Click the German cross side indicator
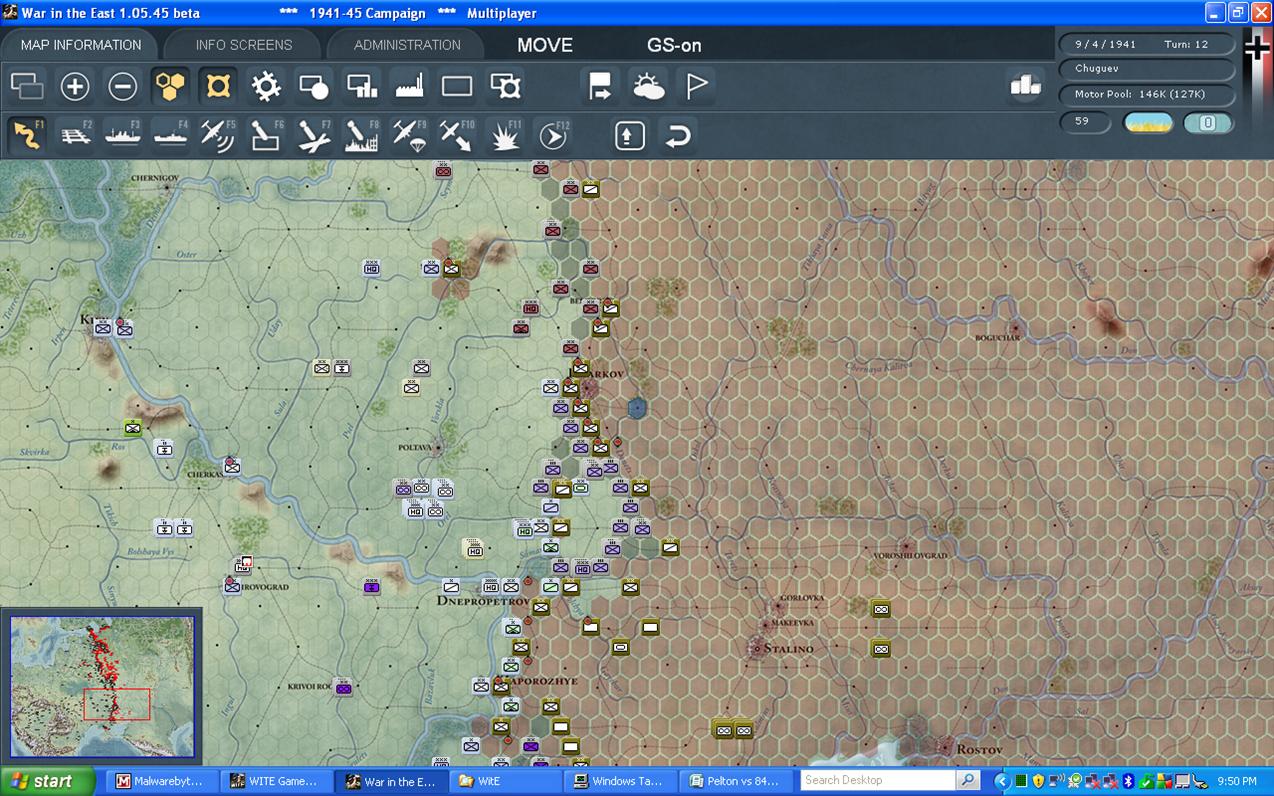 click(x=1257, y=48)
